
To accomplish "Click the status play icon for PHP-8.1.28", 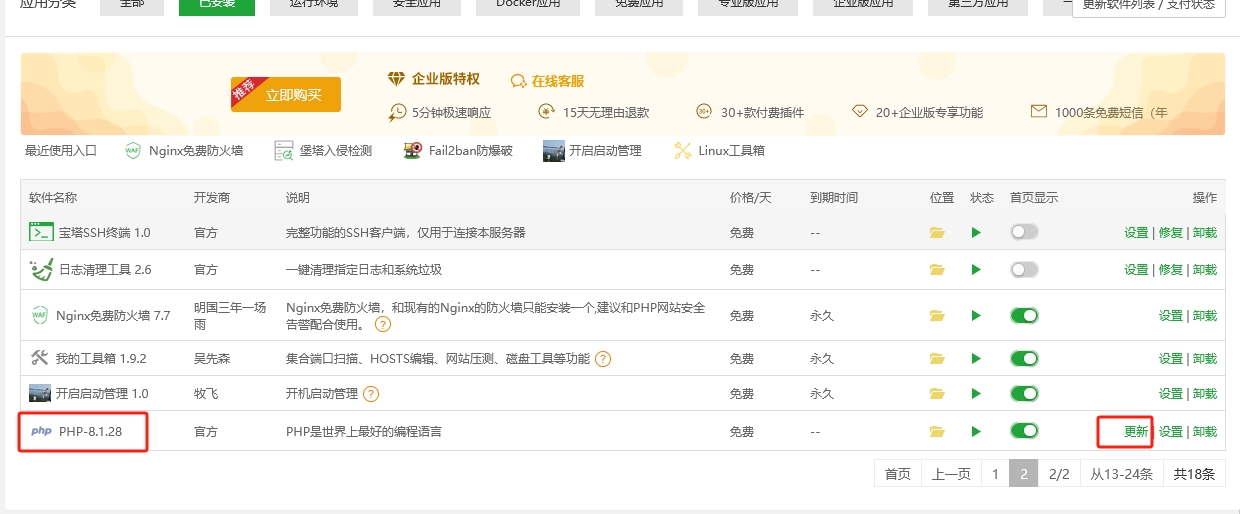I will pyautogui.click(x=976, y=431).
